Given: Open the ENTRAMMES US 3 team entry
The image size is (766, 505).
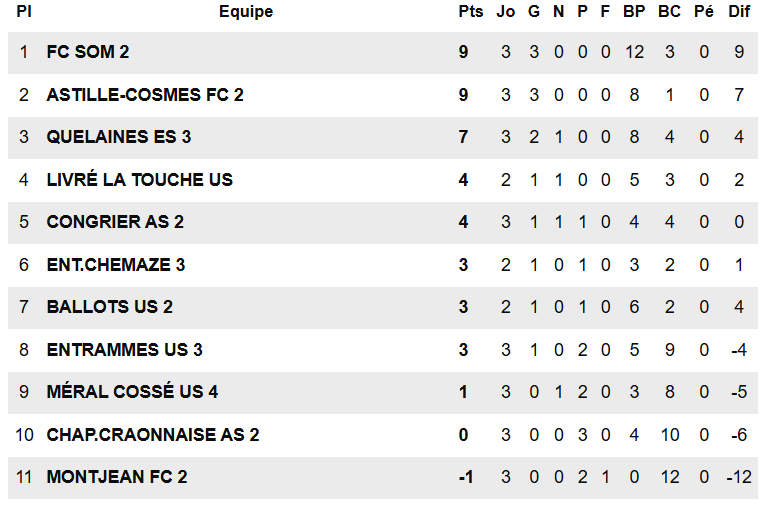Looking at the screenshot, I should point(124,350).
